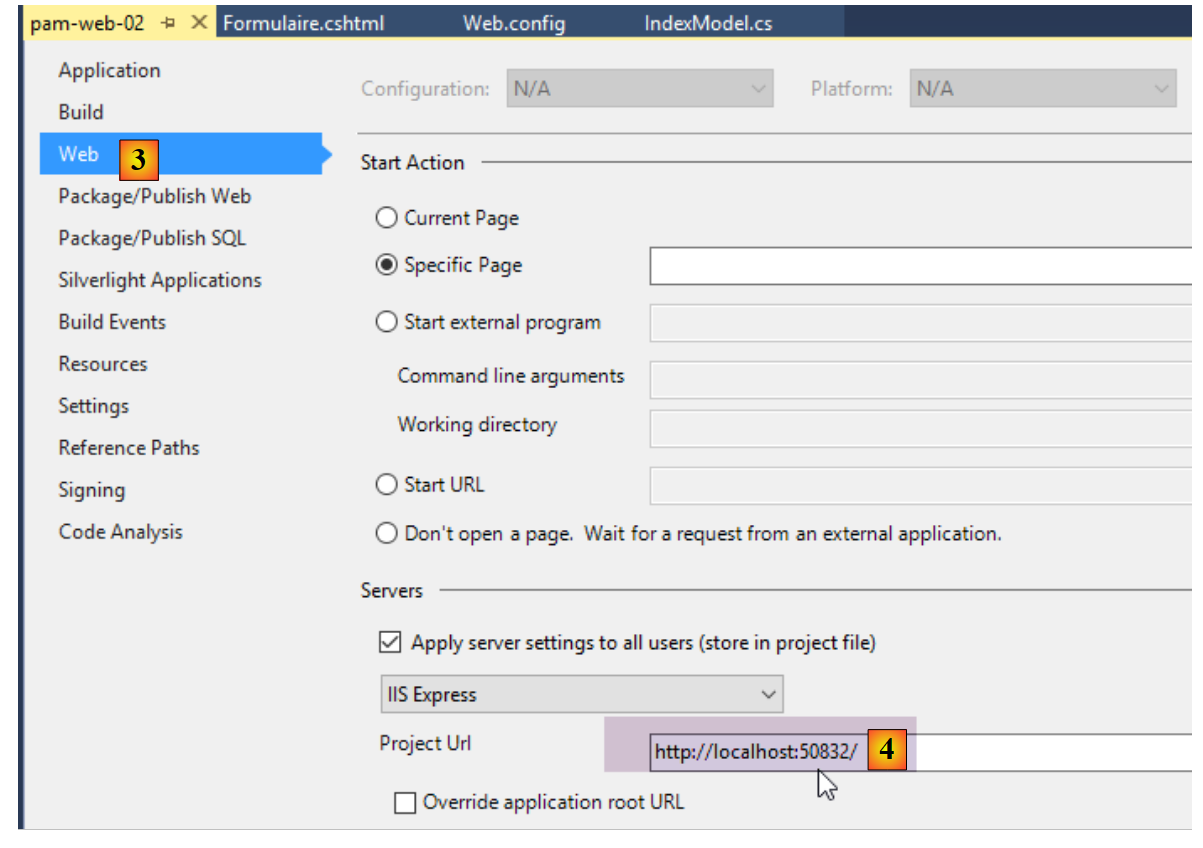Screen dimensions: 1203x848
Task: Select Don't open a page option
Action: point(386,534)
